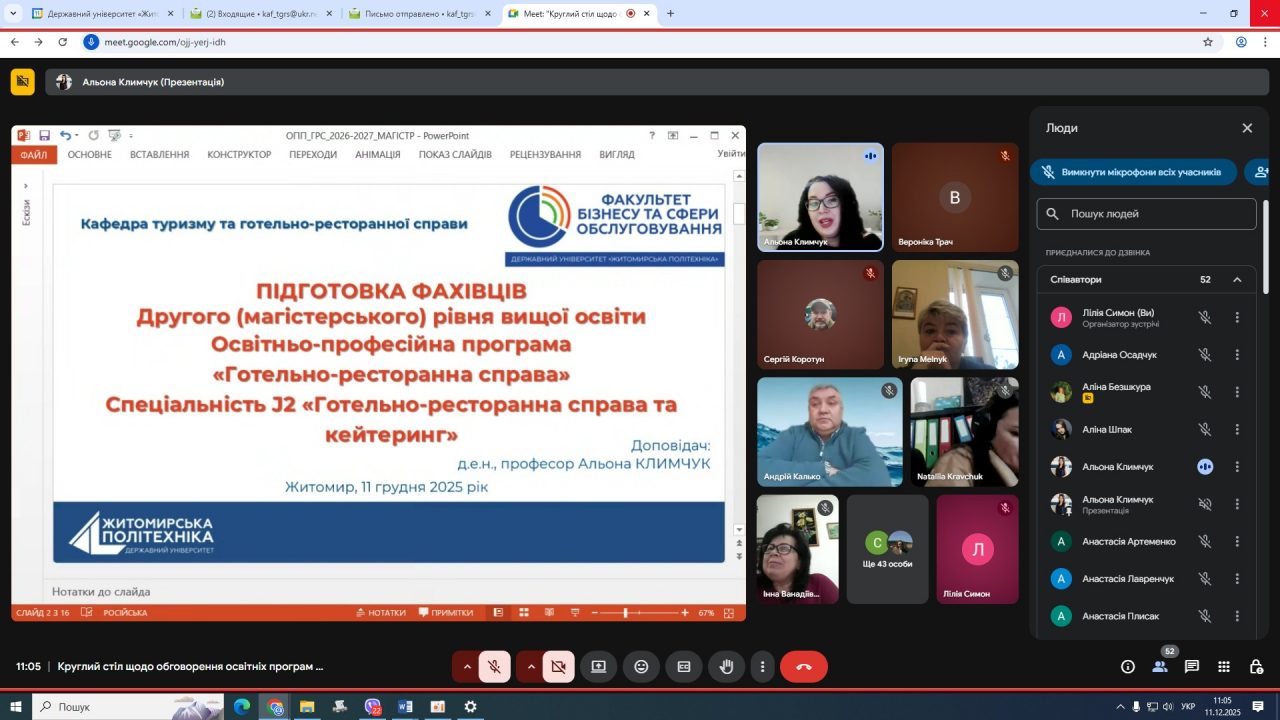The height and width of the screenshot is (720, 1280).
Task: Open the ВСТАВЛЕННЯ ribbon tab
Action: [x=159, y=155]
